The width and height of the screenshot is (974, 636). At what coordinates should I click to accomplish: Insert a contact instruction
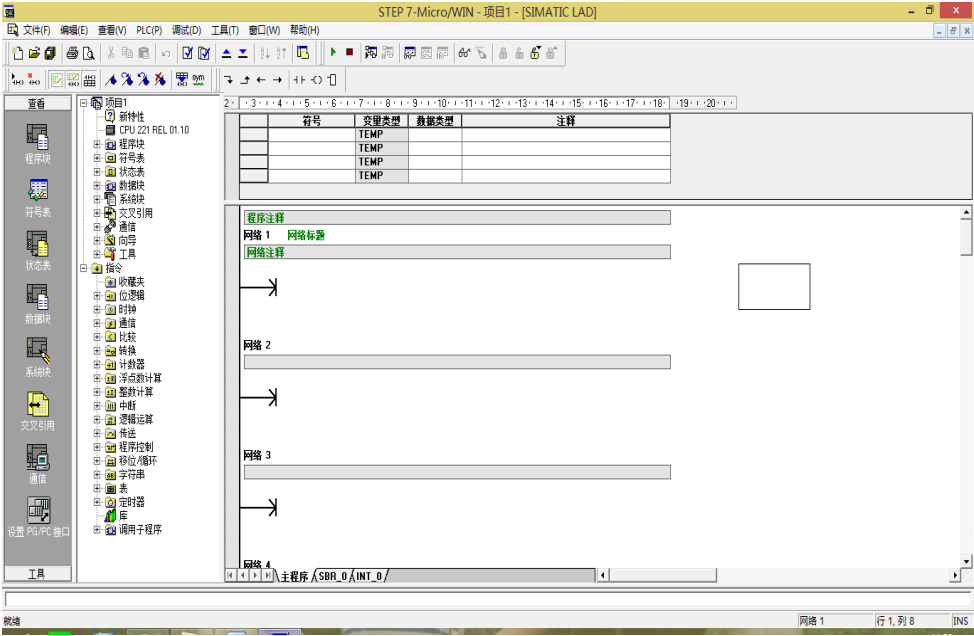(299, 80)
